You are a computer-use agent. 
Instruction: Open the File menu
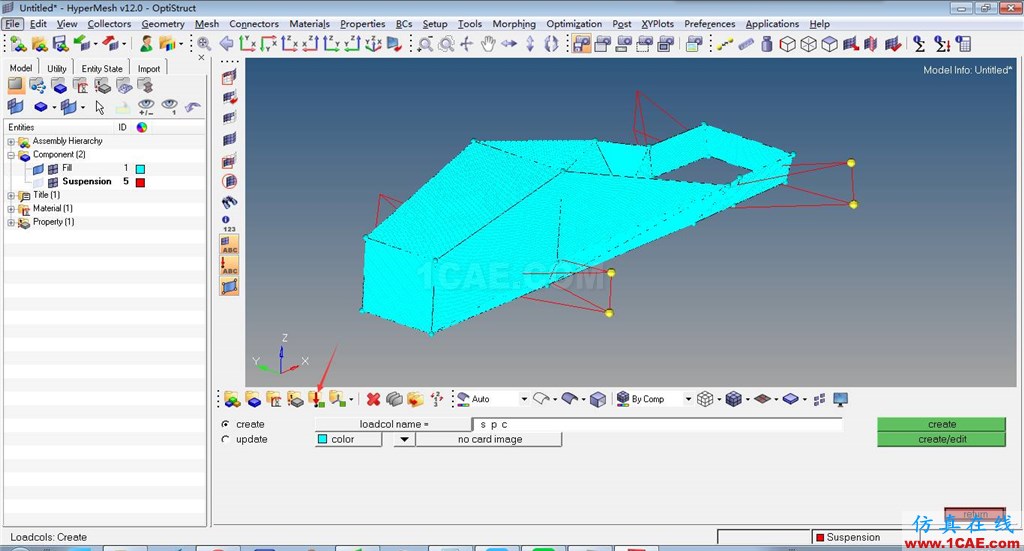point(12,24)
